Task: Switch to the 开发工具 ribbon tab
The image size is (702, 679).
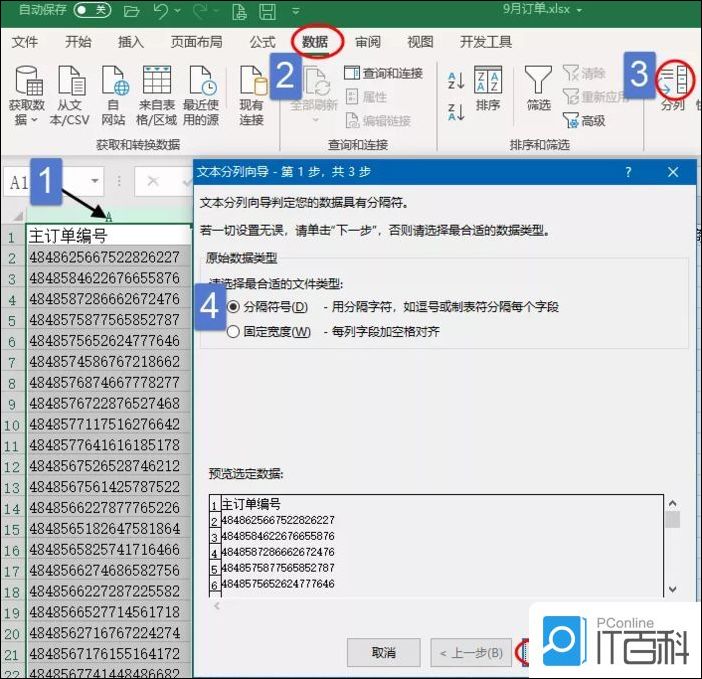Action: [x=486, y=42]
